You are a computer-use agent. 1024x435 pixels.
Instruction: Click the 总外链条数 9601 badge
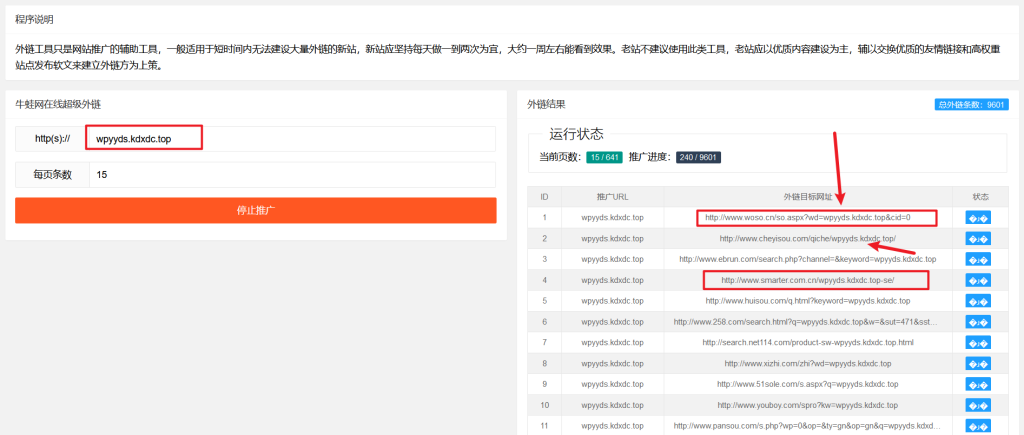(x=969, y=104)
